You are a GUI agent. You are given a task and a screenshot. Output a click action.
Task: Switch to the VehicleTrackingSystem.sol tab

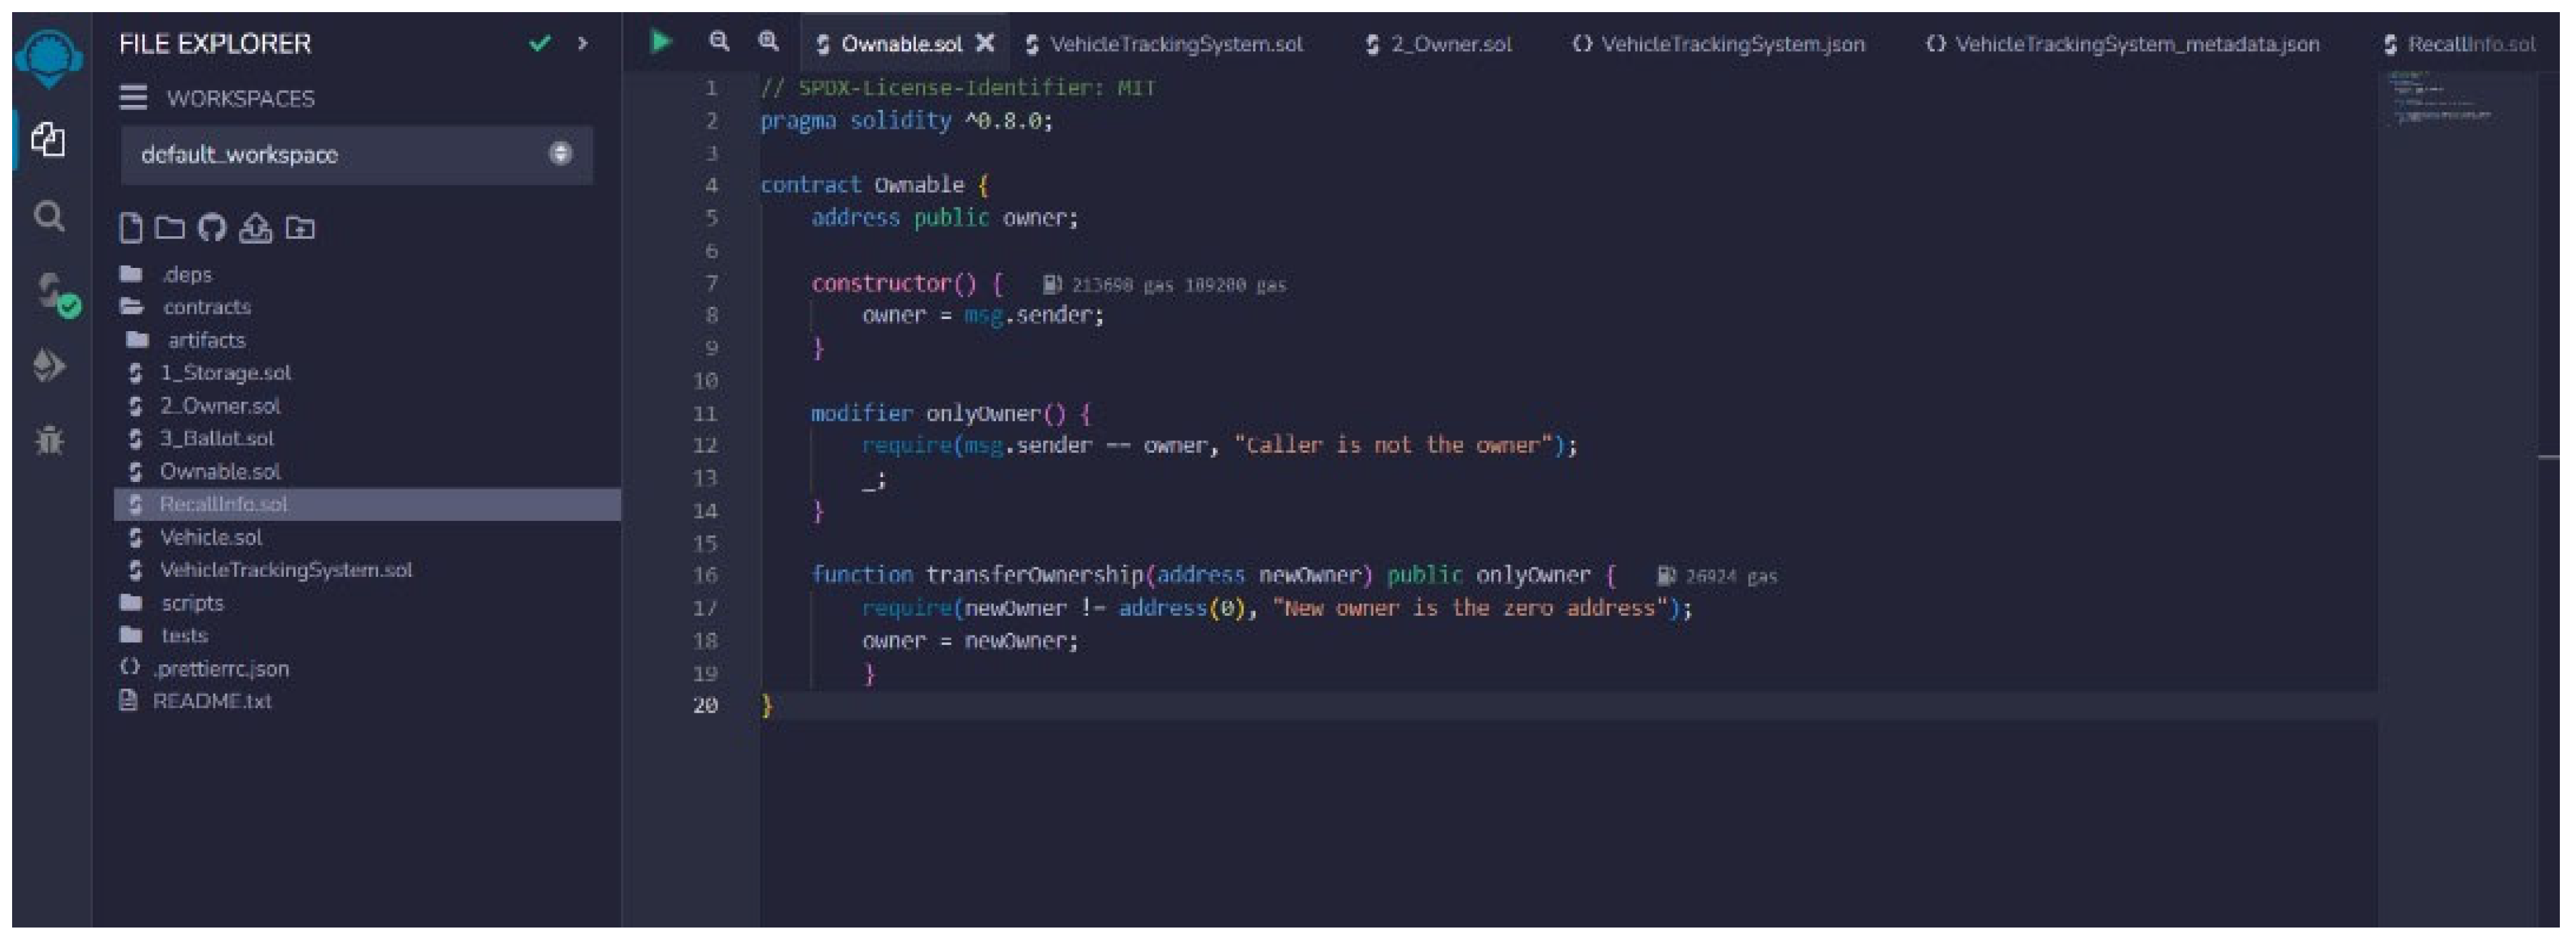[x=1175, y=44]
